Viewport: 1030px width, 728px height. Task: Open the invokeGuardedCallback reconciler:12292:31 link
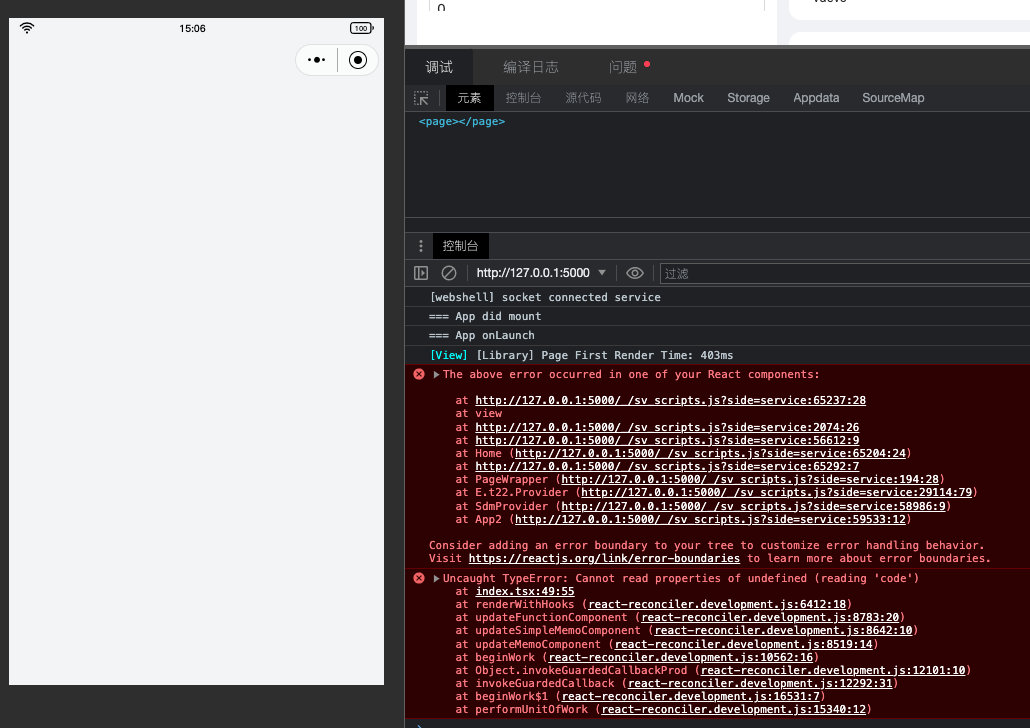coord(760,683)
